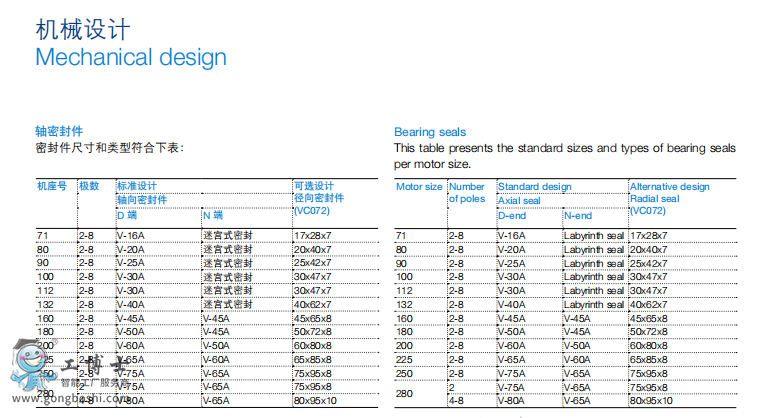
Task: Select the '可选设计' column header
Action: click(313, 186)
